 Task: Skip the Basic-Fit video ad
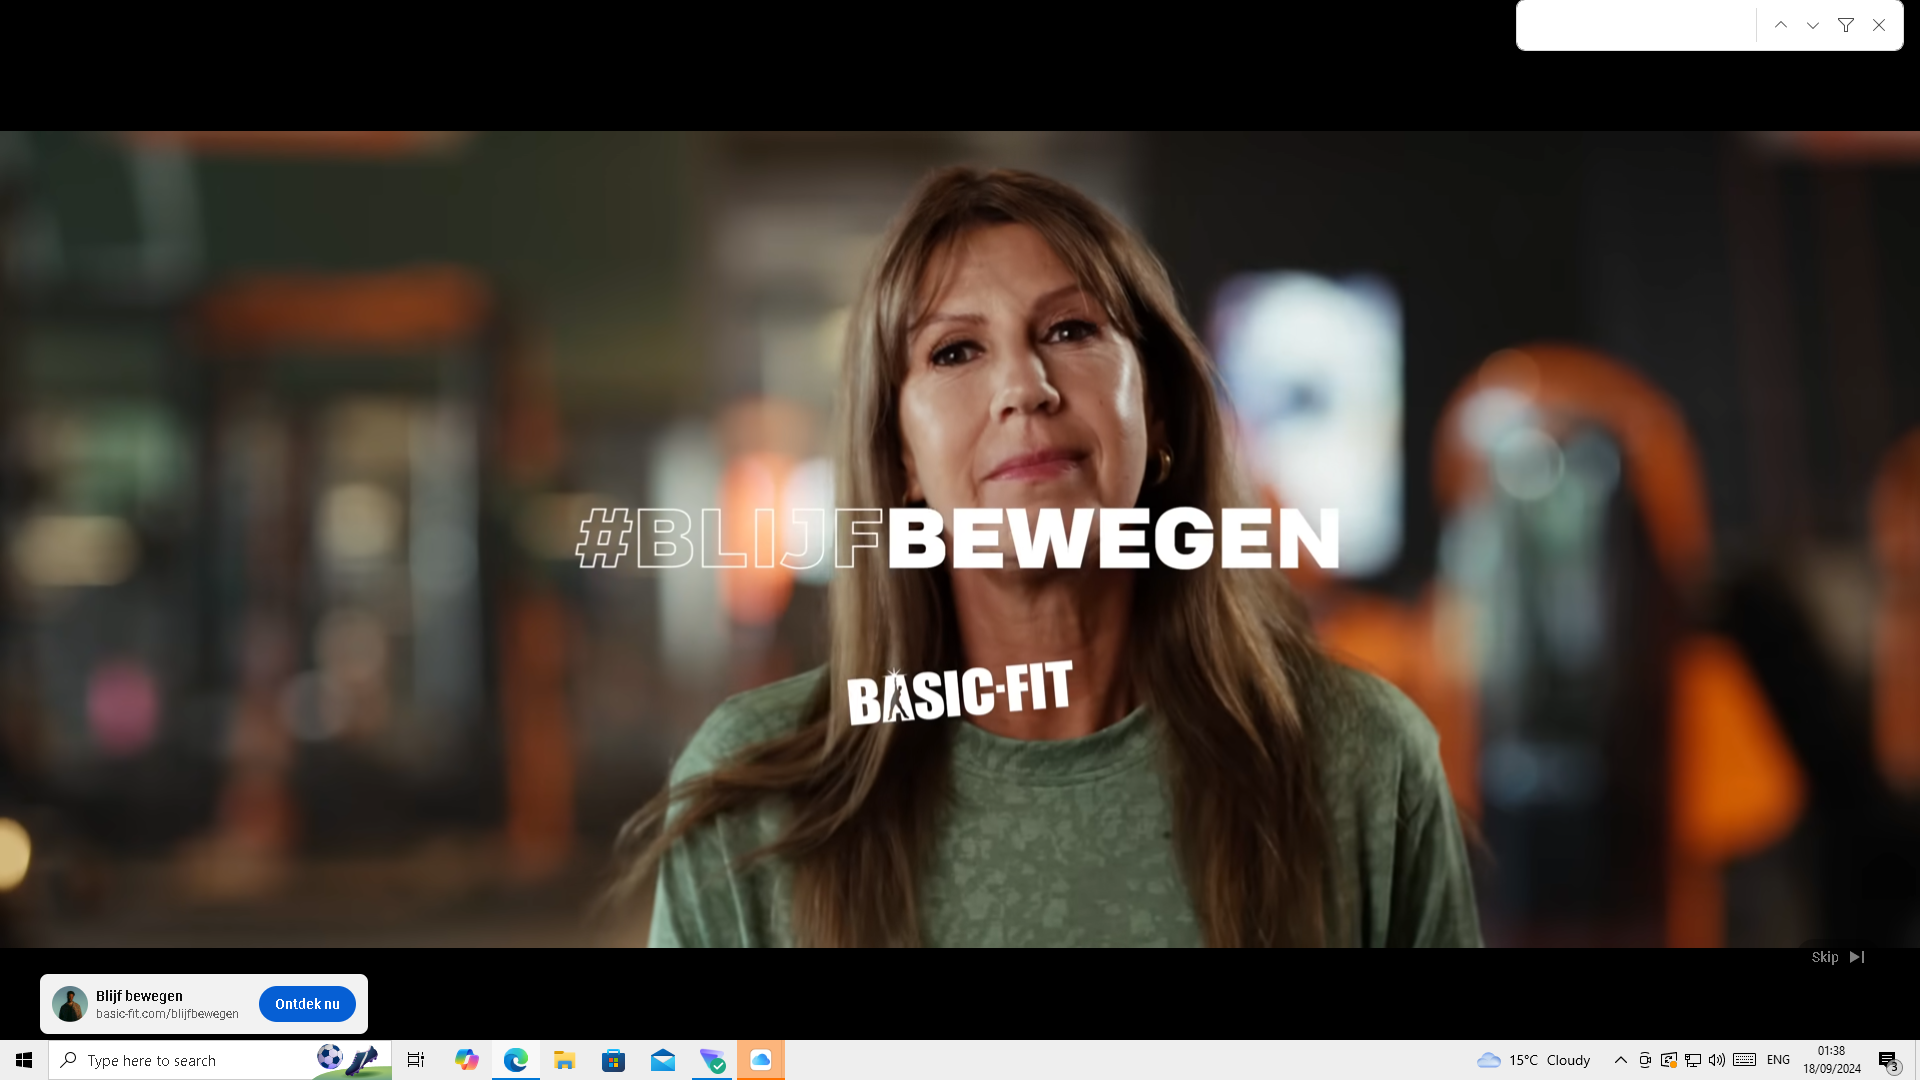(1837, 957)
